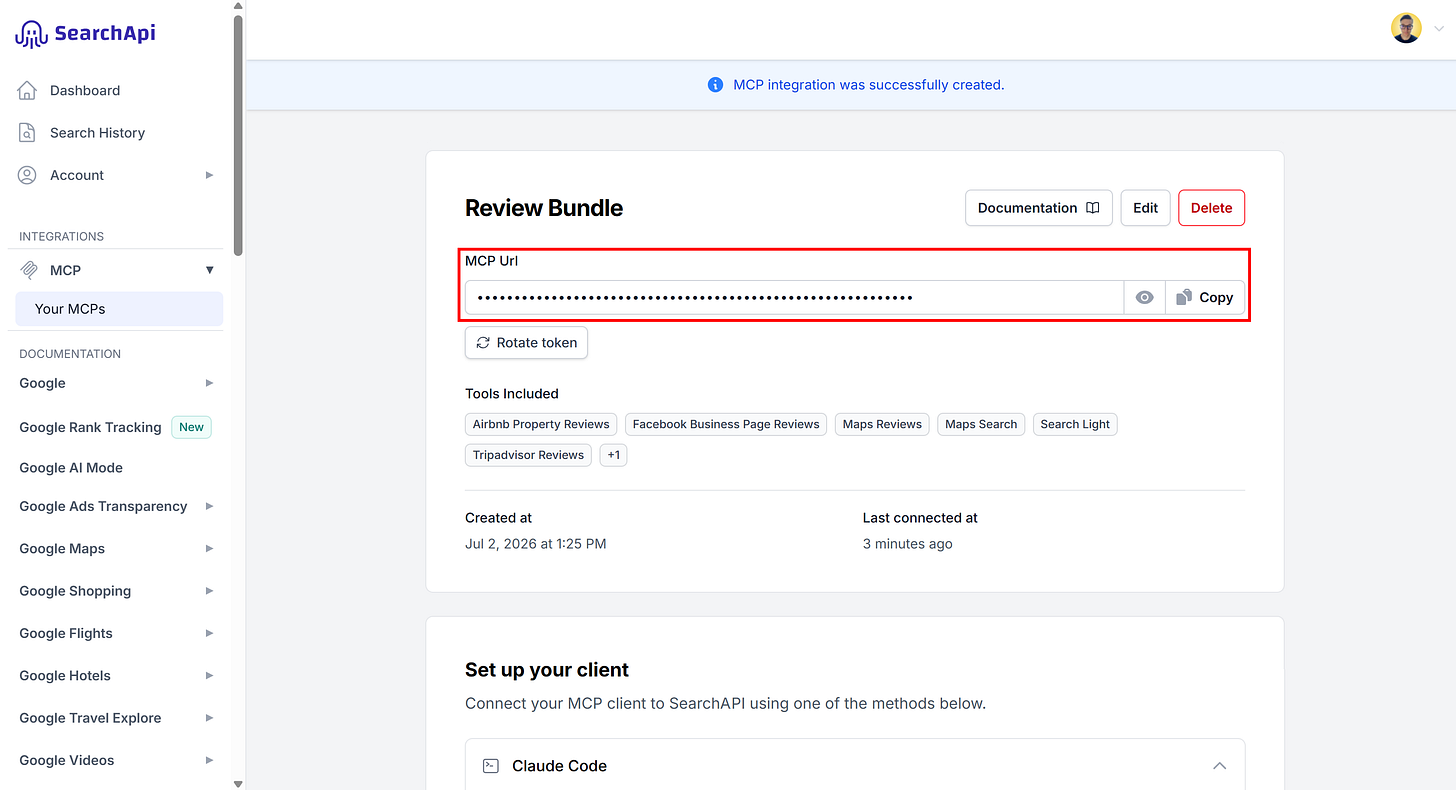This screenshot has height=790, width=1456.
Task: Delete the Review Bundle integration
Action: [x=1211, y=208]
